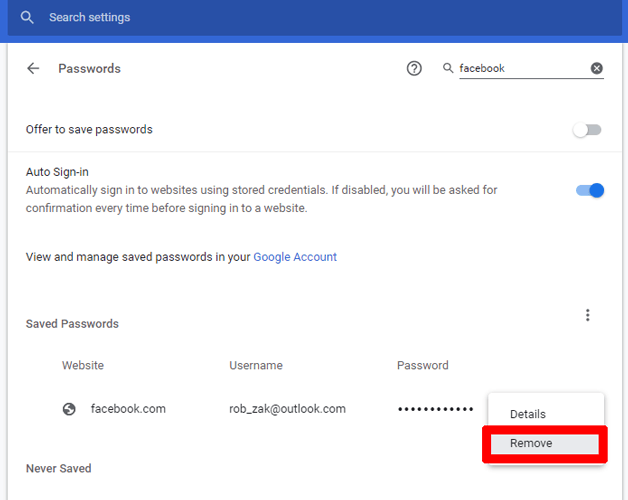Click the Offer to save passwords label
The width and height of the screenshot is (628, 500).
click(x=89, y=129)
